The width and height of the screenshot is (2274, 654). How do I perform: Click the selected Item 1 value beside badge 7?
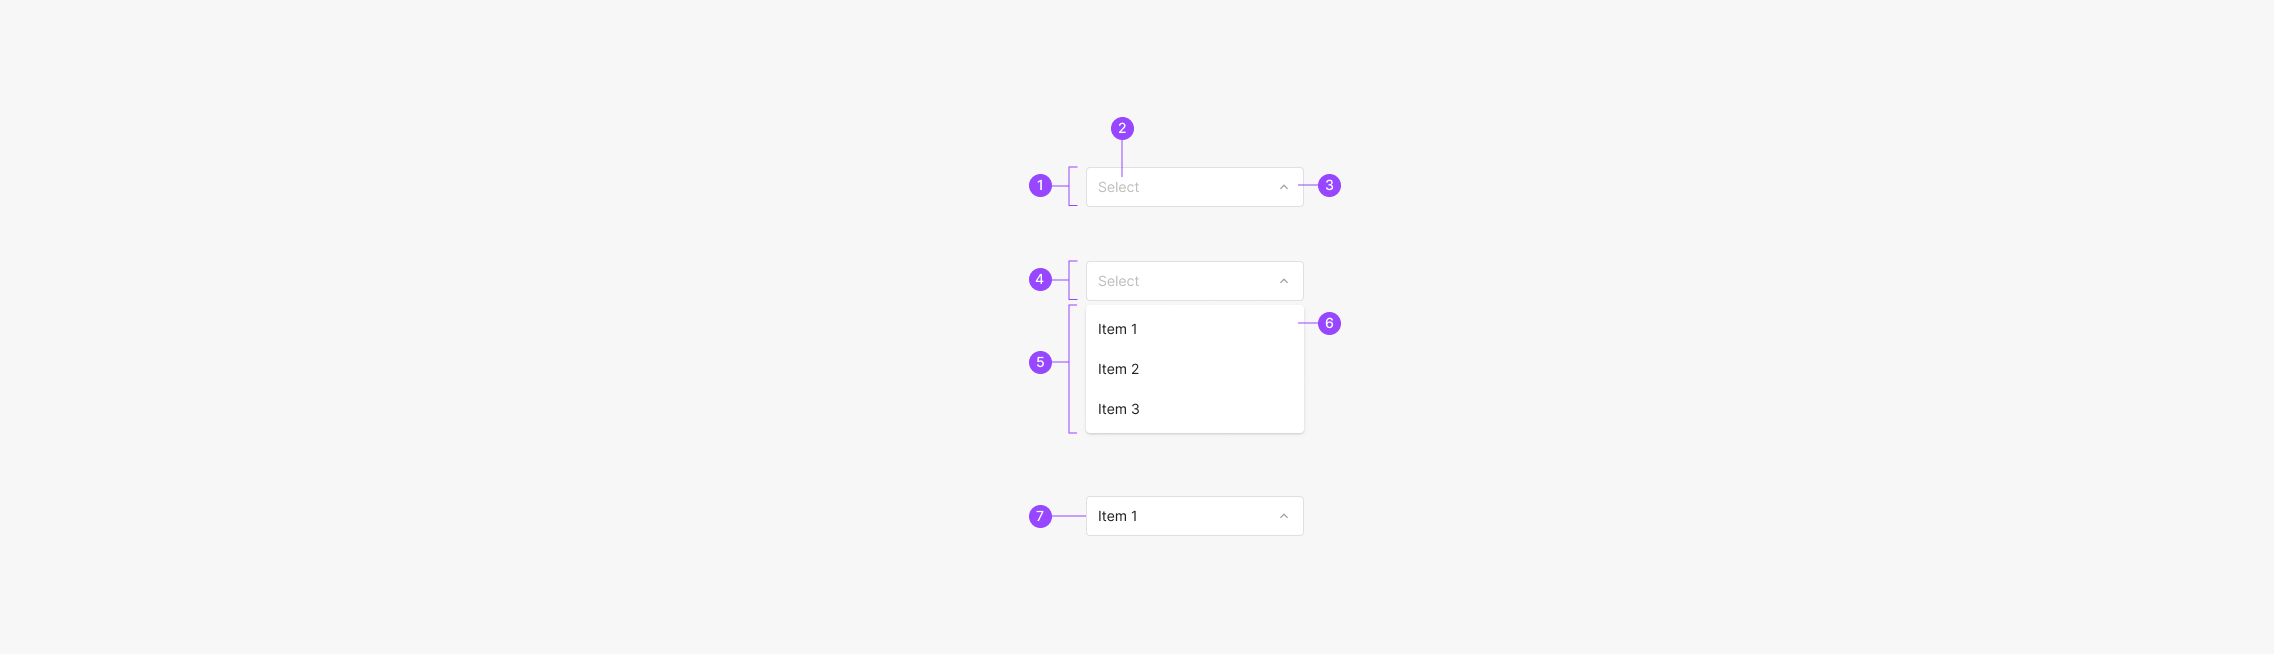pyautogui.click(x=1117, y=516)
